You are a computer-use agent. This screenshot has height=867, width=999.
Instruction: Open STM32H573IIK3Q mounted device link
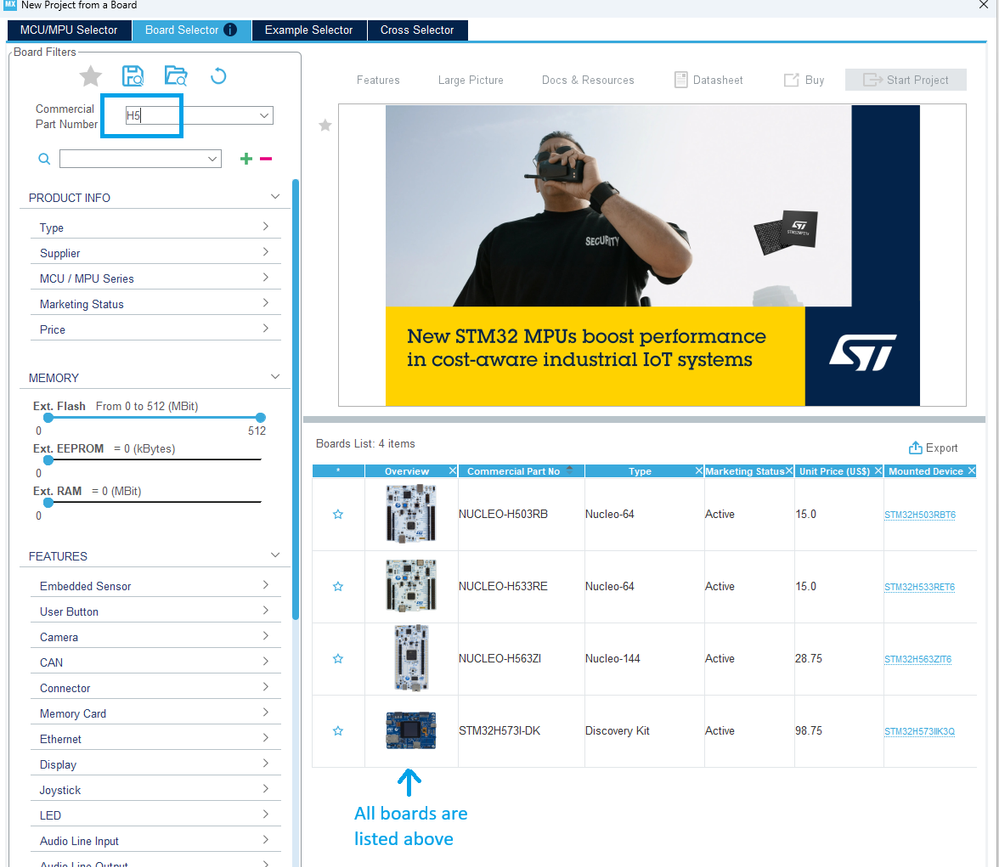point(919,731)
